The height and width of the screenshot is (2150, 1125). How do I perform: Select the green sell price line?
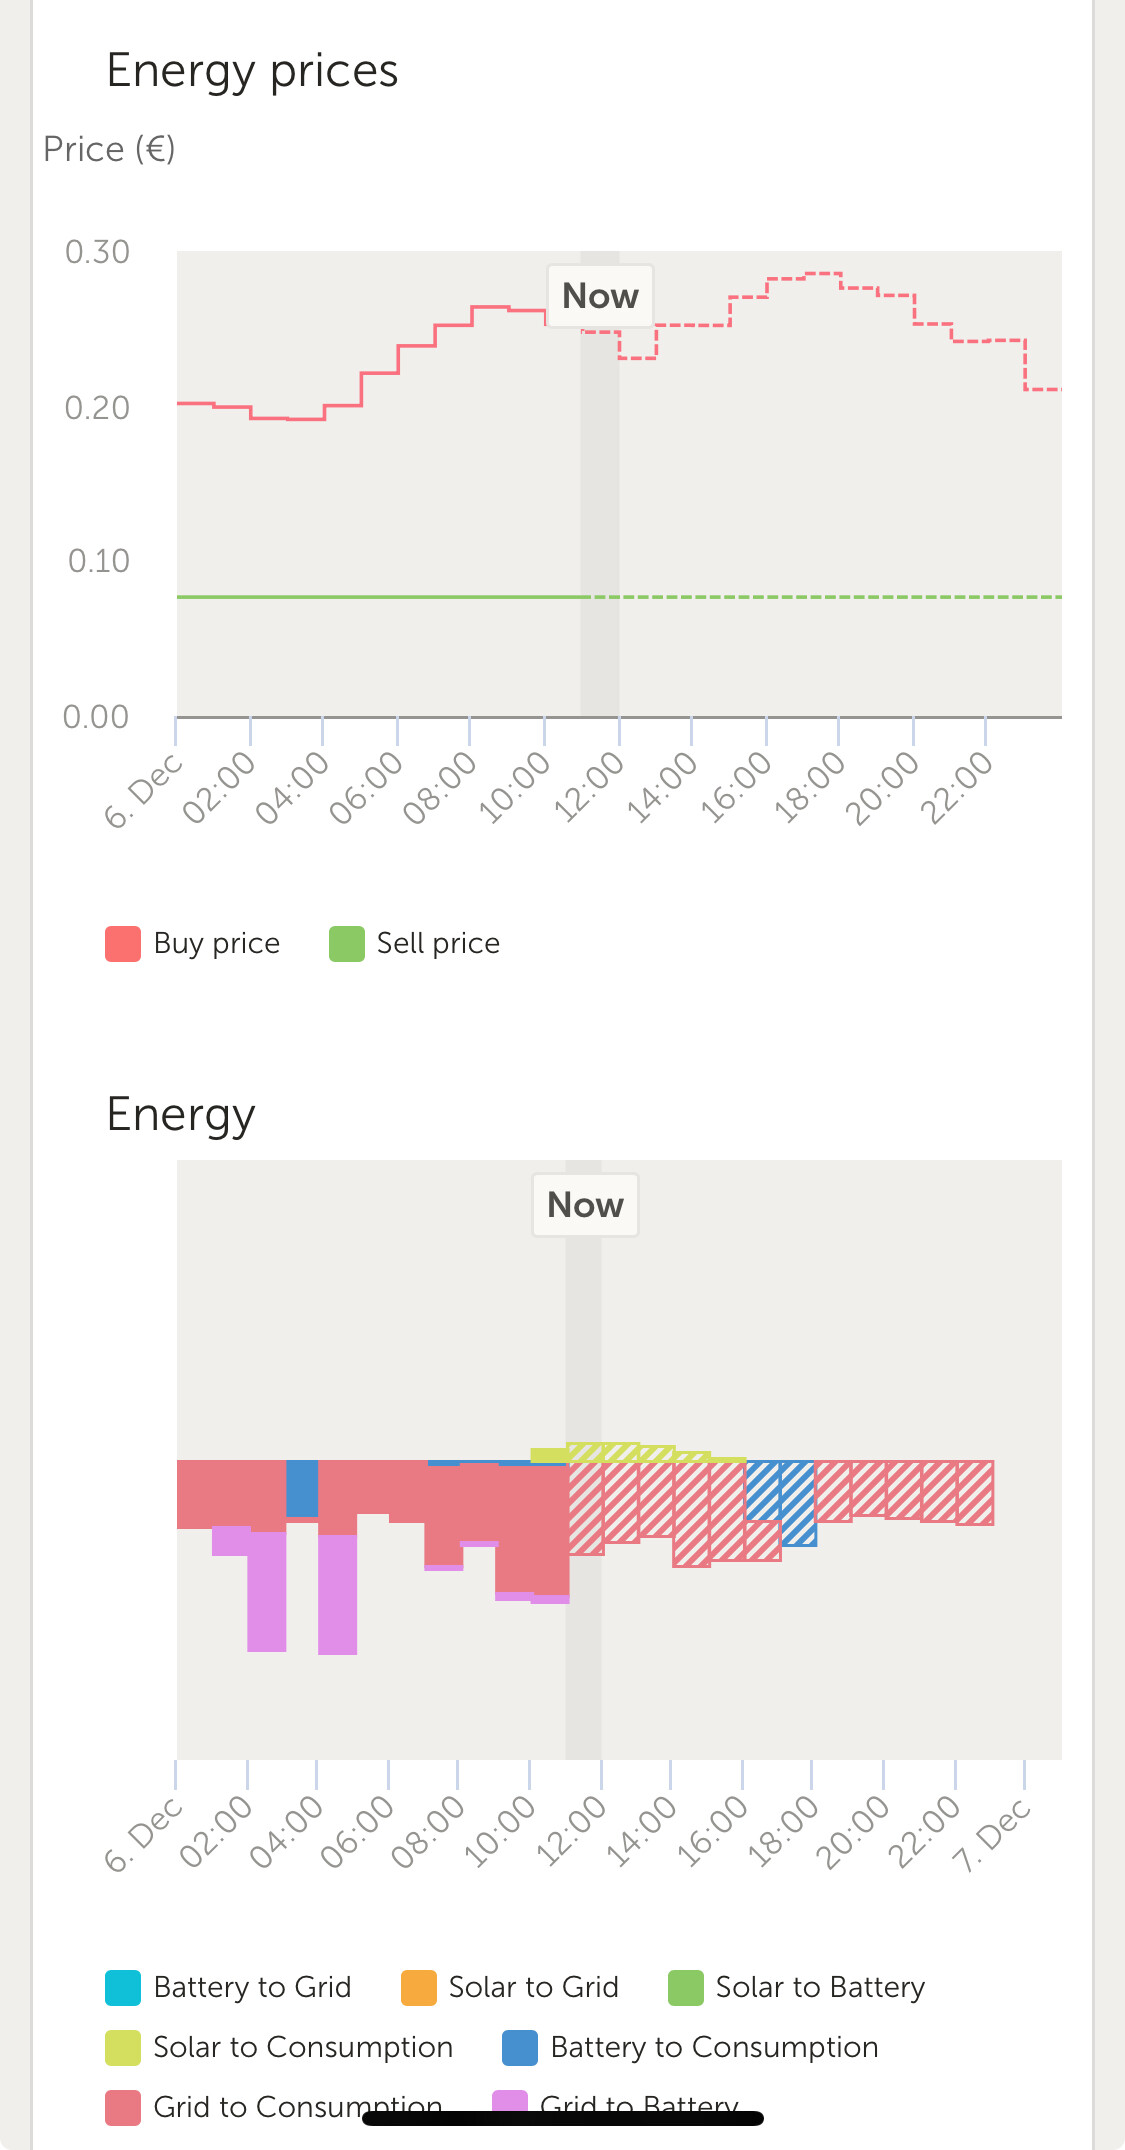tap(380, 597)
